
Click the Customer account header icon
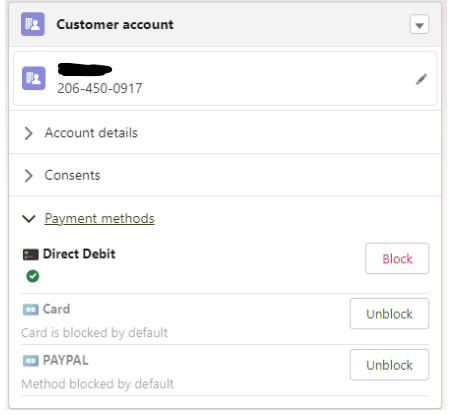[33, 24]
